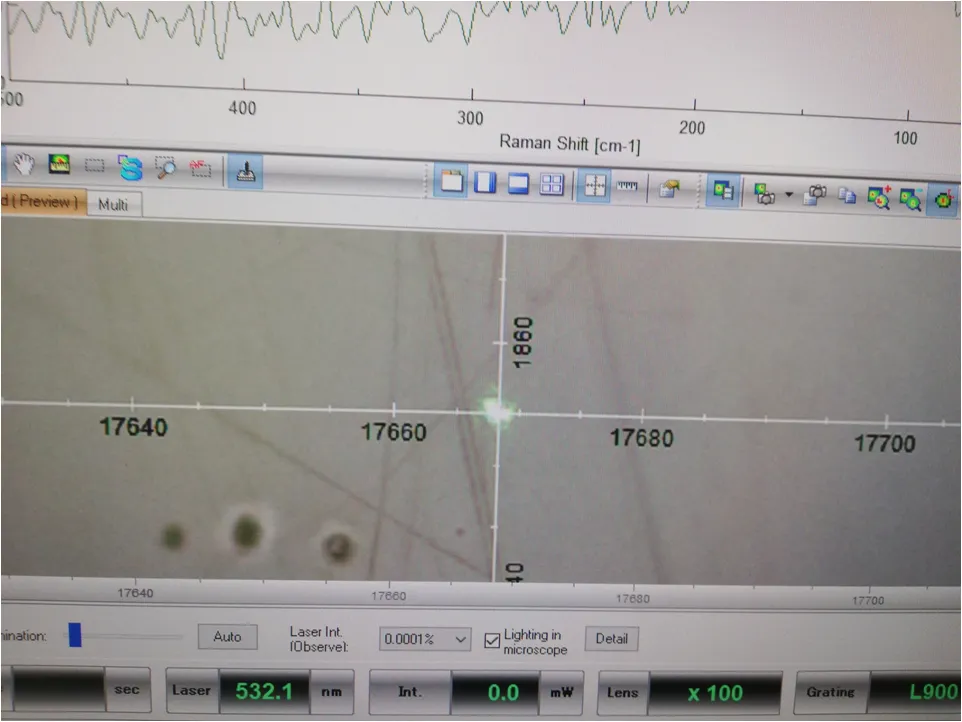Screen dimensions: 962x722
Task: Click the red-marked dashed region icon
Action: coord(200,167)
